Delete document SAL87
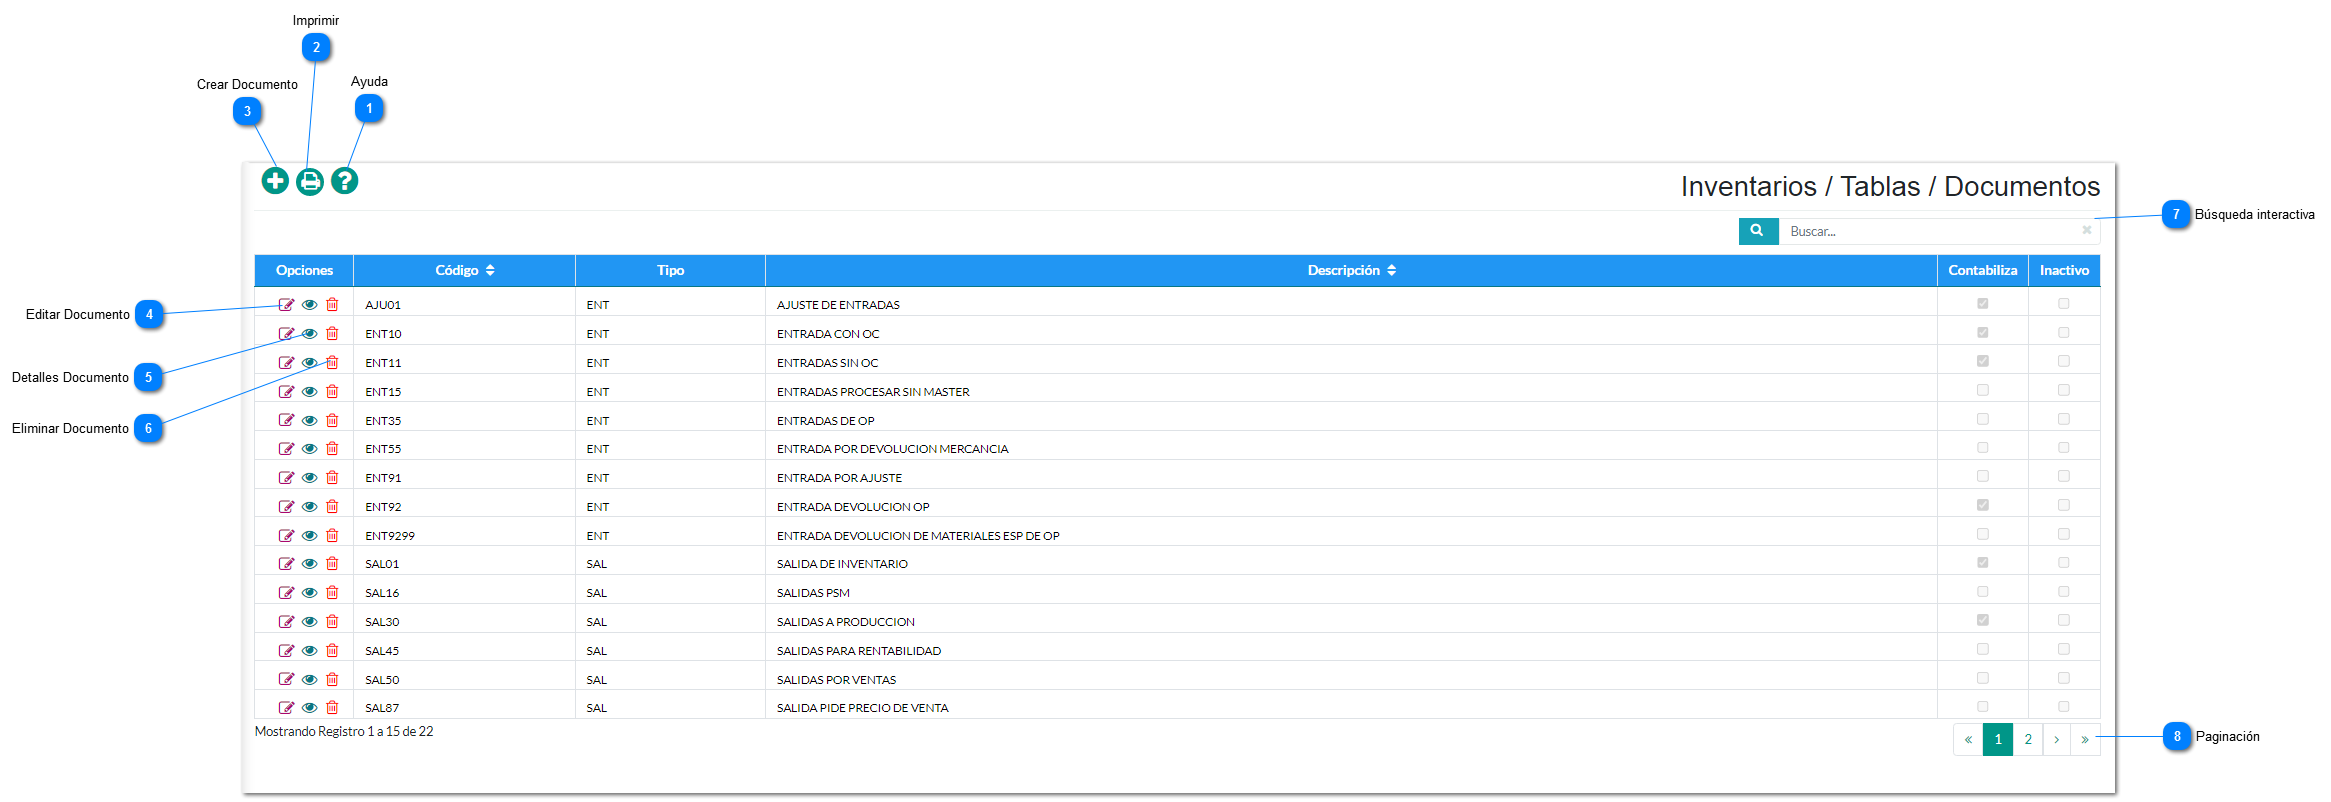 pos(333,708)
